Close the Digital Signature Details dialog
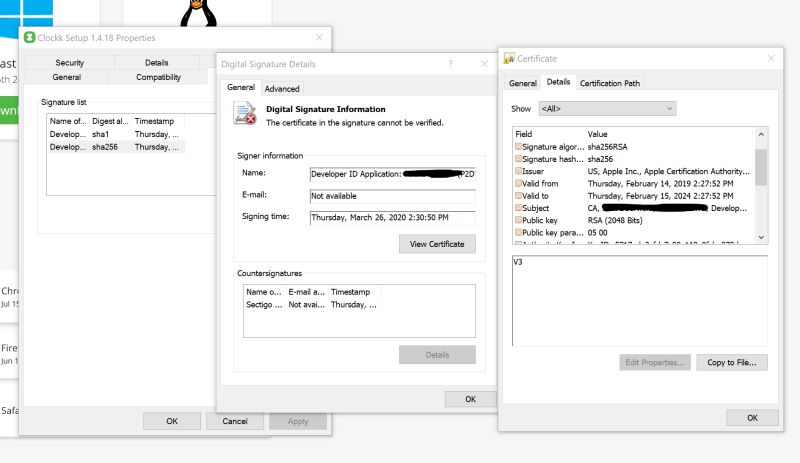The width and height of the screenshot is (800, 463). click(484, 64)
